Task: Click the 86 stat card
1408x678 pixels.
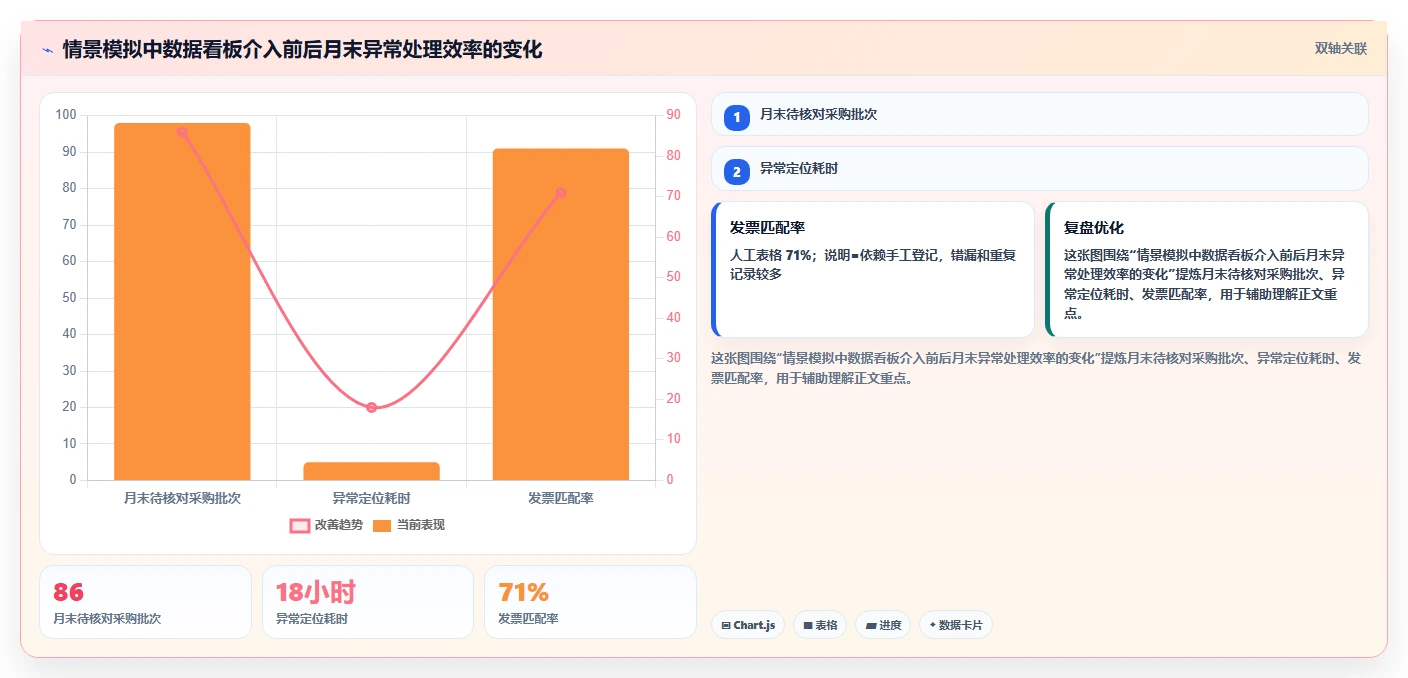Action: click(x=145, y=602)
